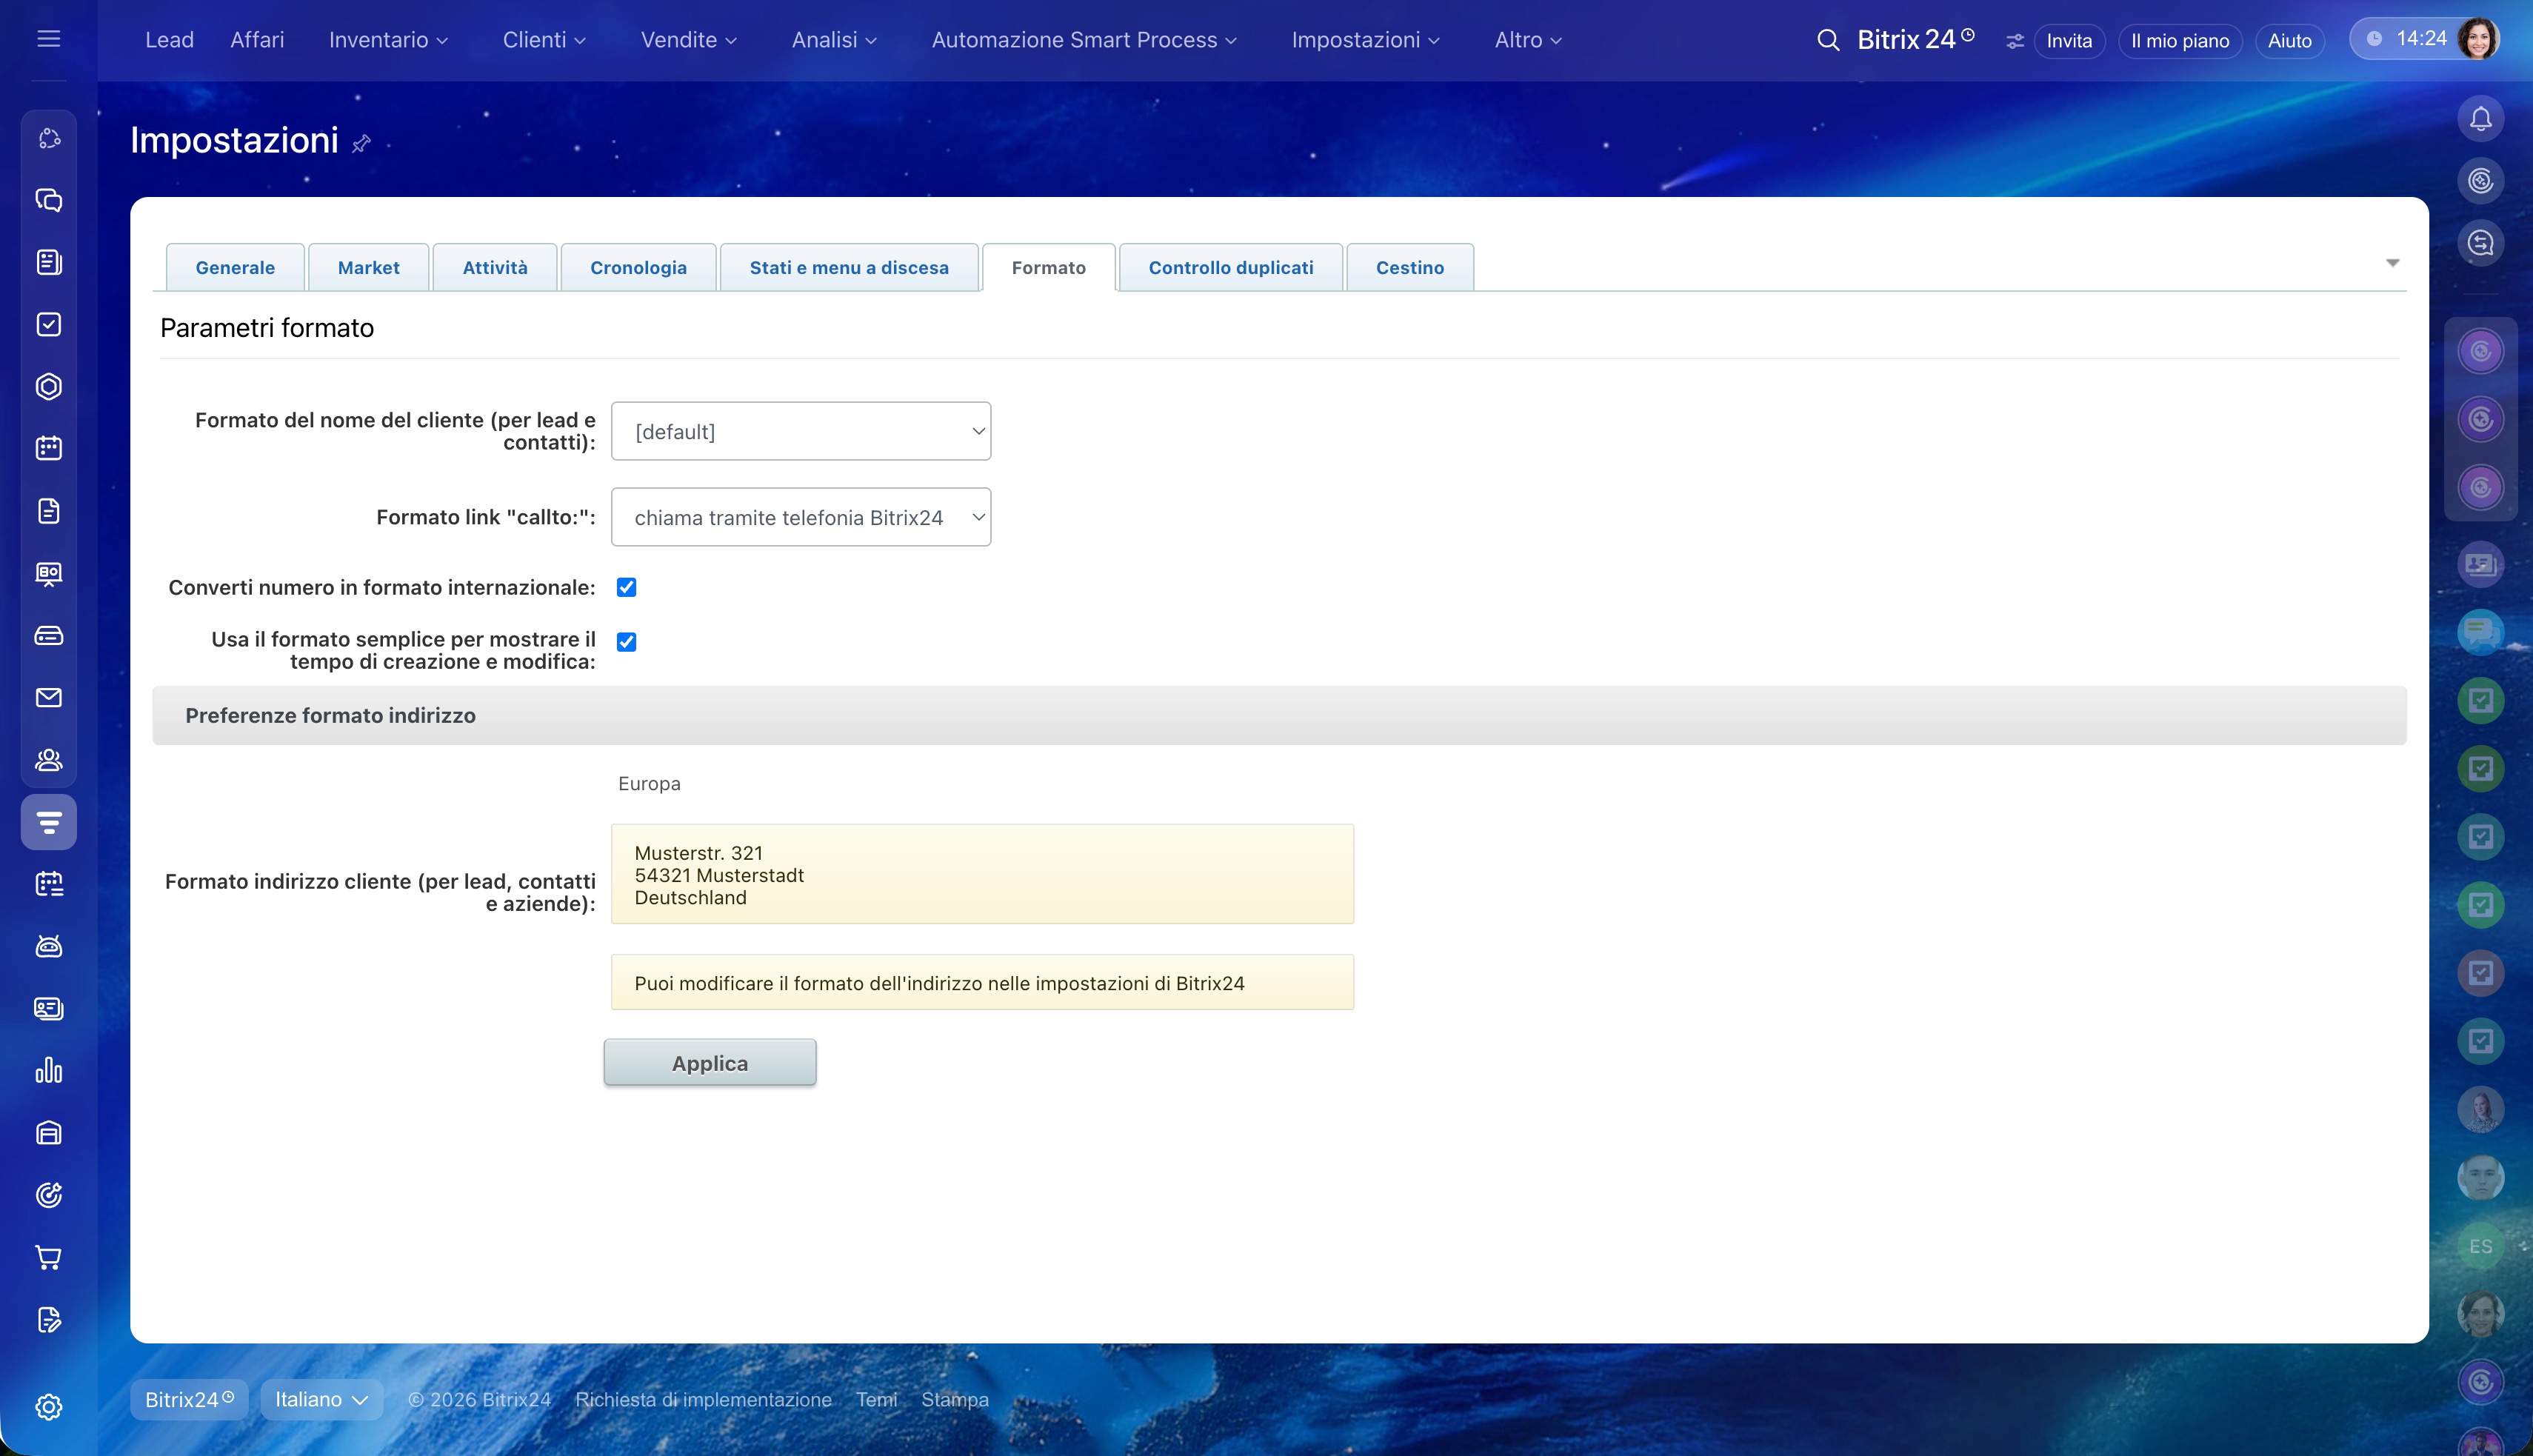Uncheck Converti numero in formato internazionale

[626, 587]
